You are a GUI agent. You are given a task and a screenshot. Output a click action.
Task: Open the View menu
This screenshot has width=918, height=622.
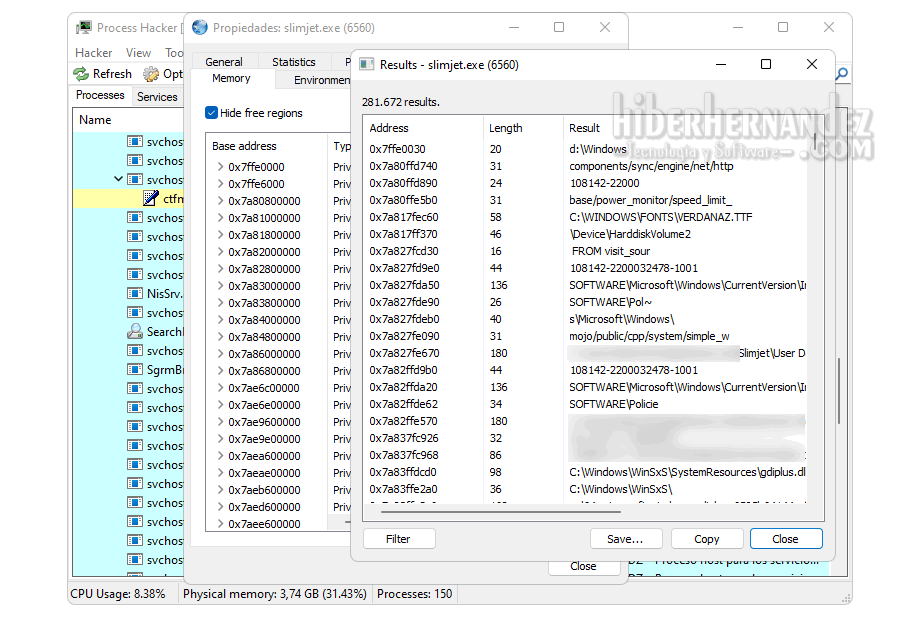point(138,53)
